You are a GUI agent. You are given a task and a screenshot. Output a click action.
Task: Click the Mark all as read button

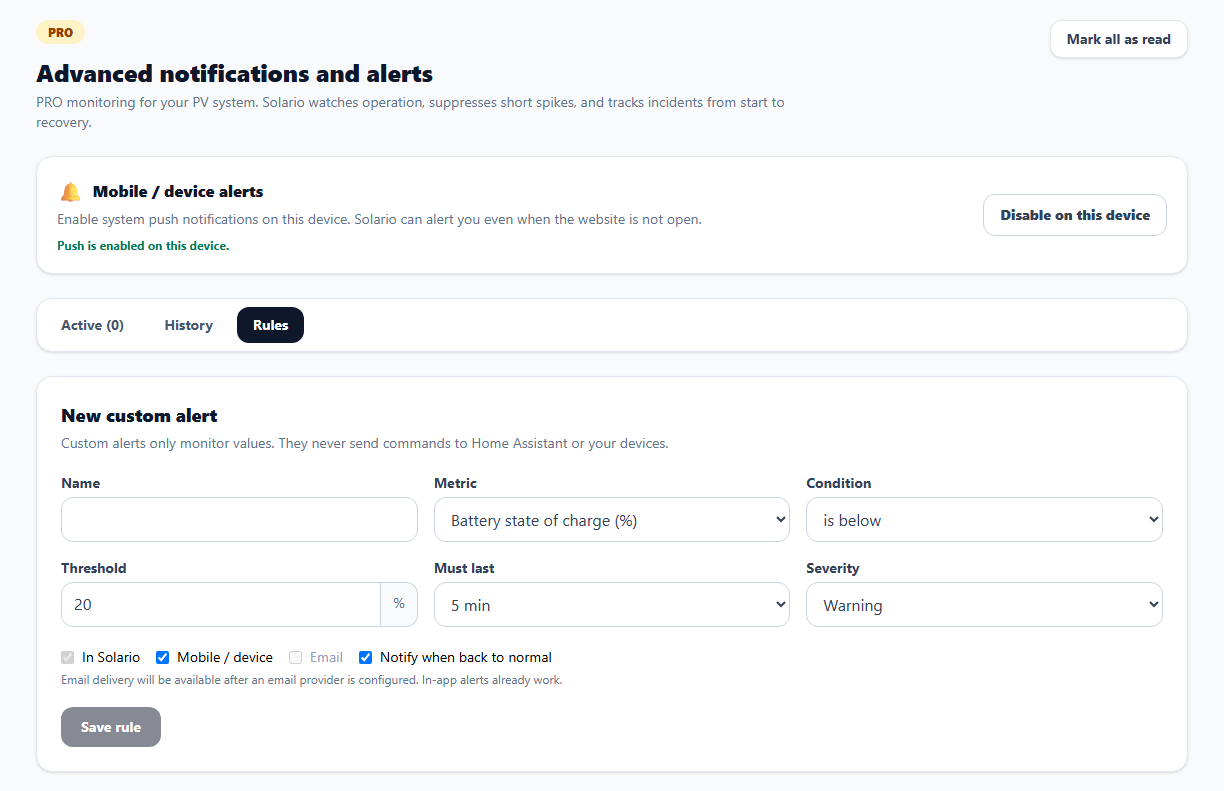[1118, 39]
